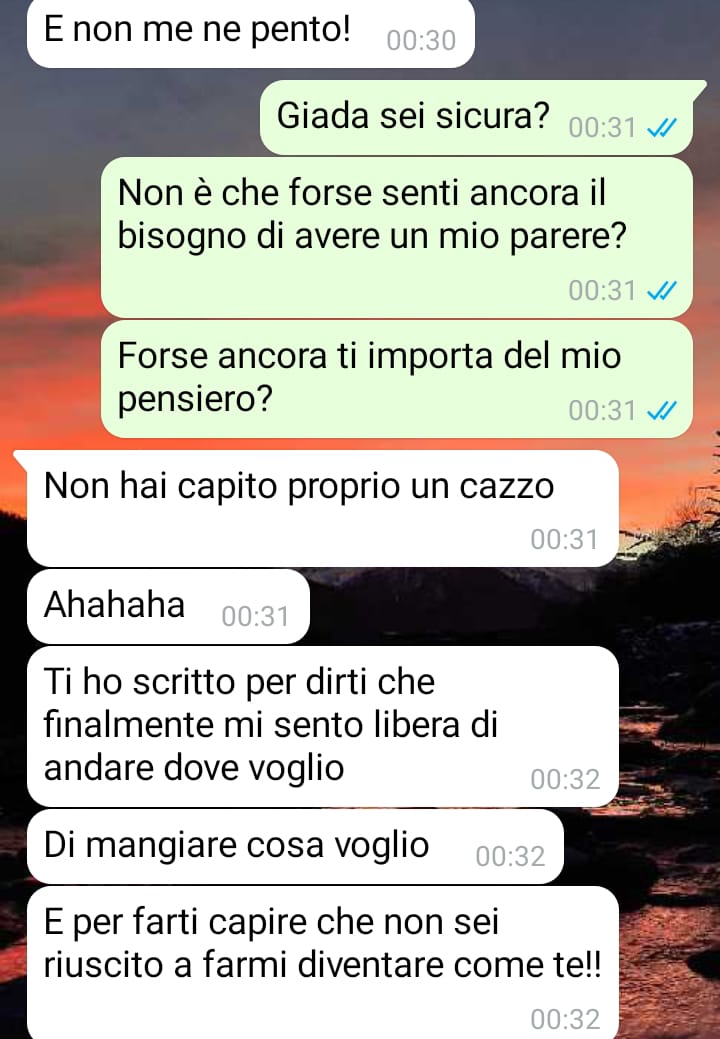Viewport: 720px width, 1039px height.
Task: Tap the 00:32 timestamp next to 'Di mangiare cosa voglio'
Action: pyautogui.click(x=510, y=856)
